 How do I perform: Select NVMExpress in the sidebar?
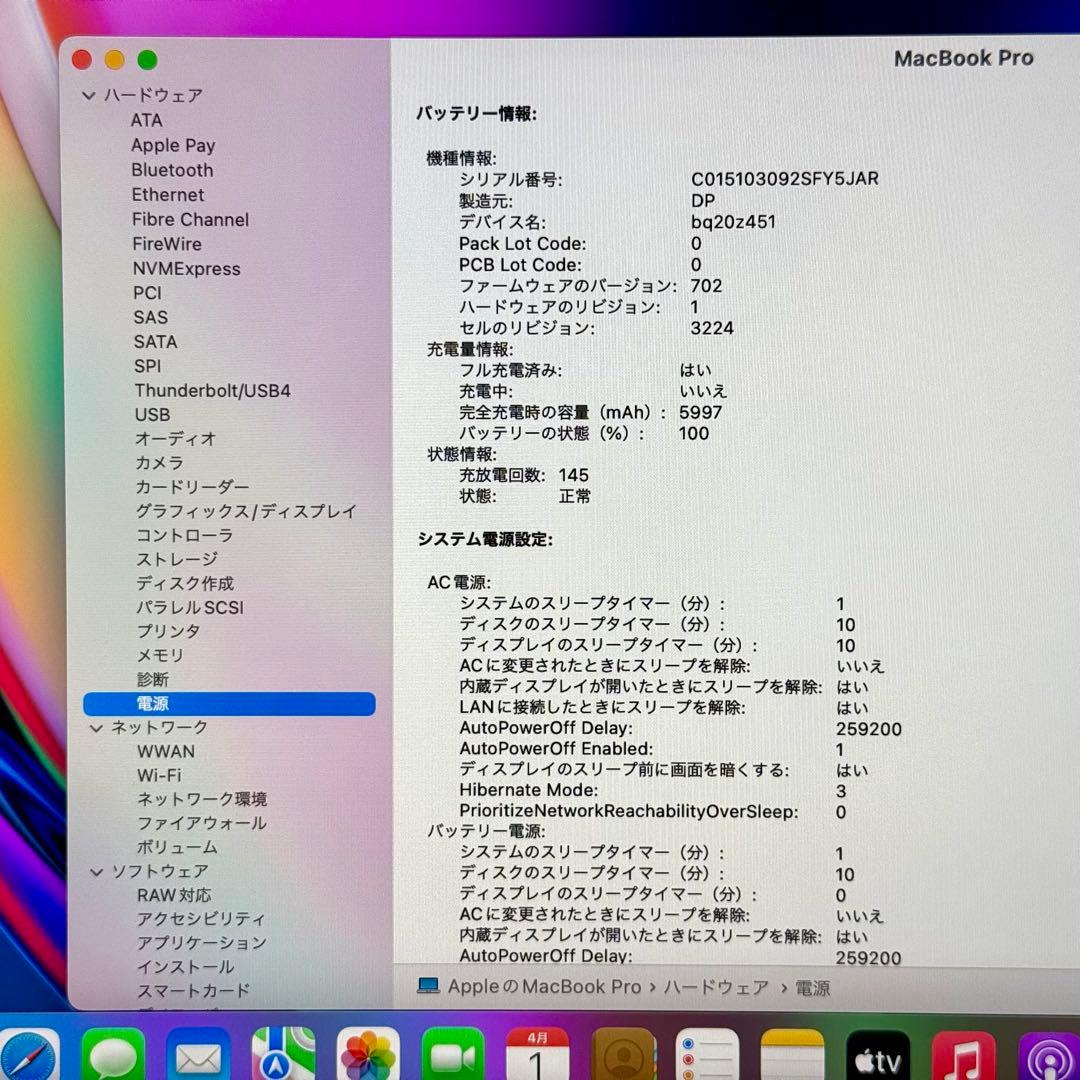pos(187,269)
